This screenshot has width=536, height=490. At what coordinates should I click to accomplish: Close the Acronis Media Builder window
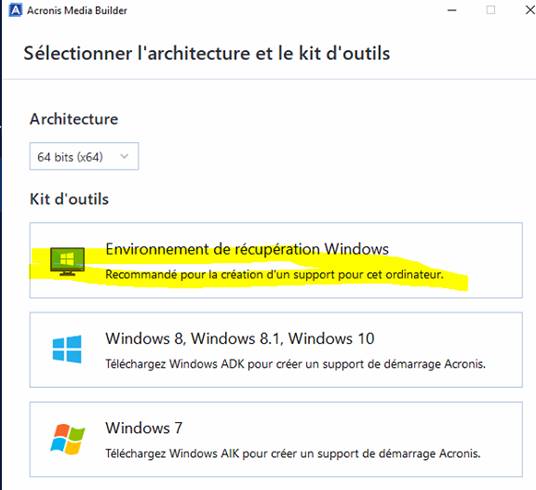click(x=530, y=10)
